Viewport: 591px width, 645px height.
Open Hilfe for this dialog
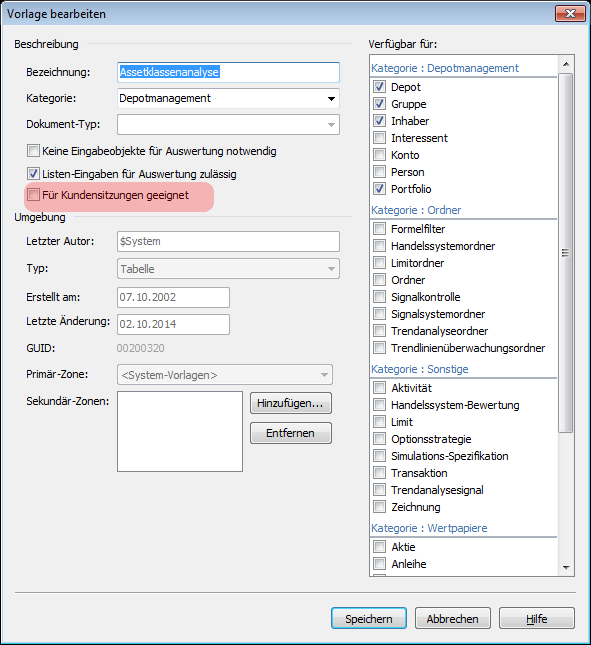(x=536, y=618)
